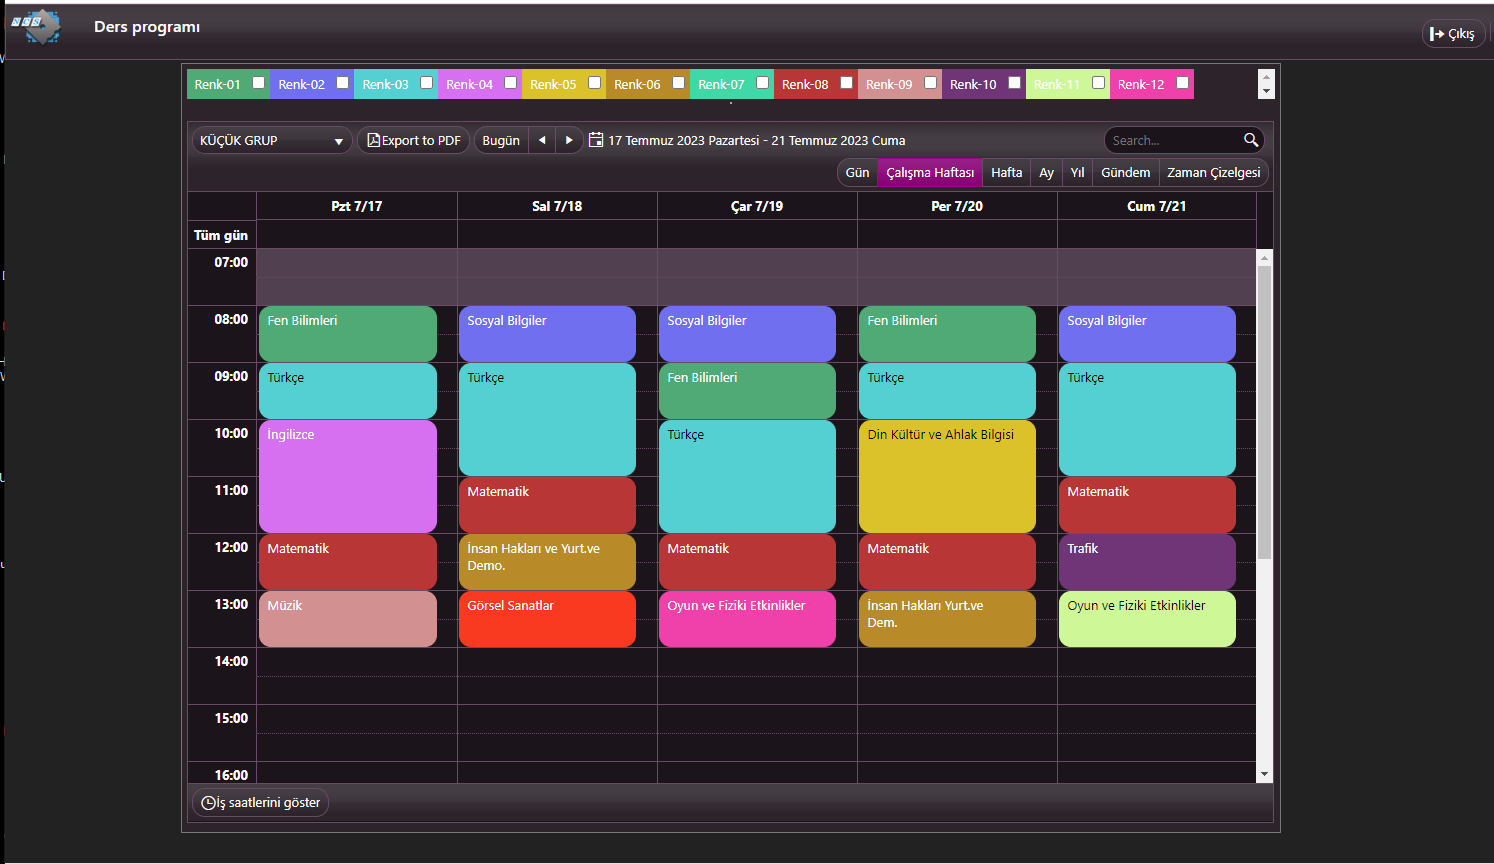Toggle Renk-04 checkbox
The image size is (1494, 864).
coord(510,83)
